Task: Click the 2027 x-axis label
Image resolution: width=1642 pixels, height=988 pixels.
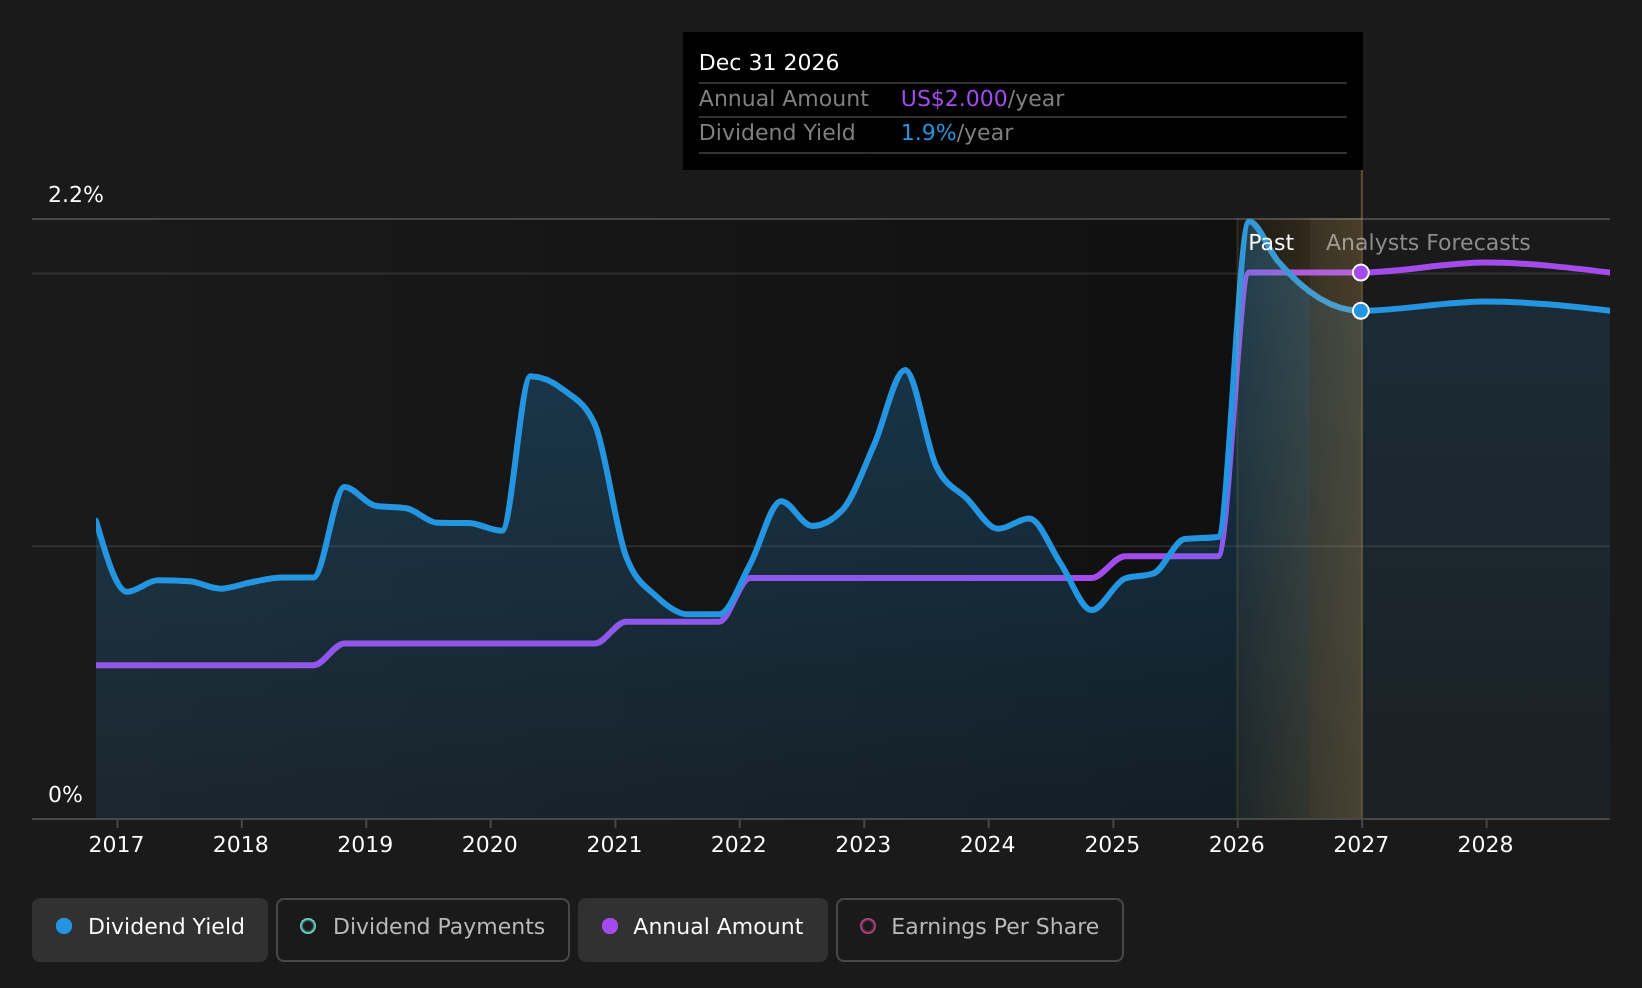Action: pyautogui.click(x=1361, y=845)
